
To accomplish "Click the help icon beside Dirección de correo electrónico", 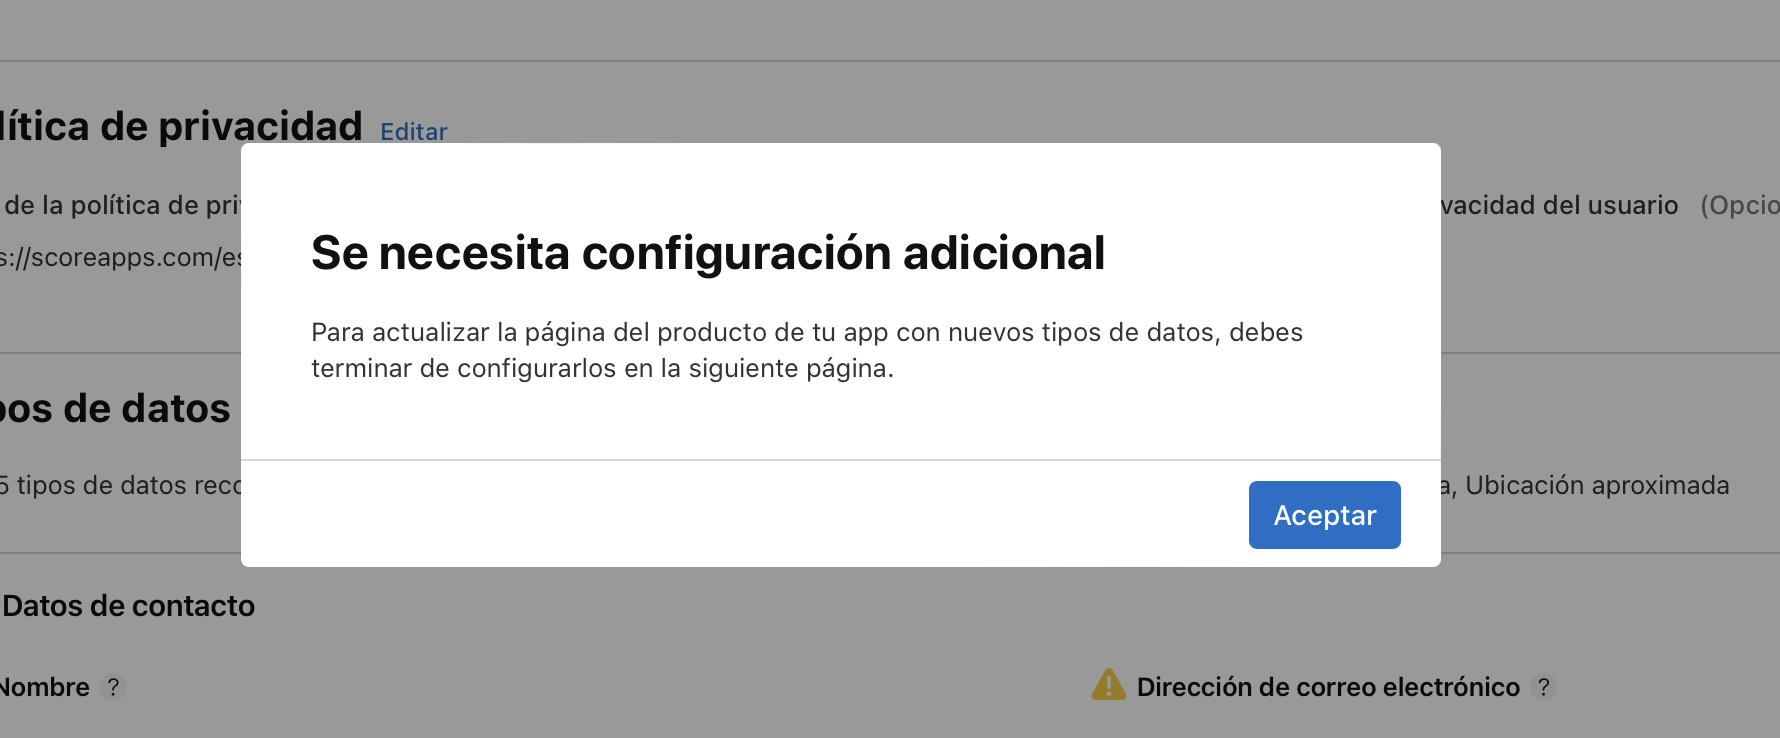I will click(1544, 687).
